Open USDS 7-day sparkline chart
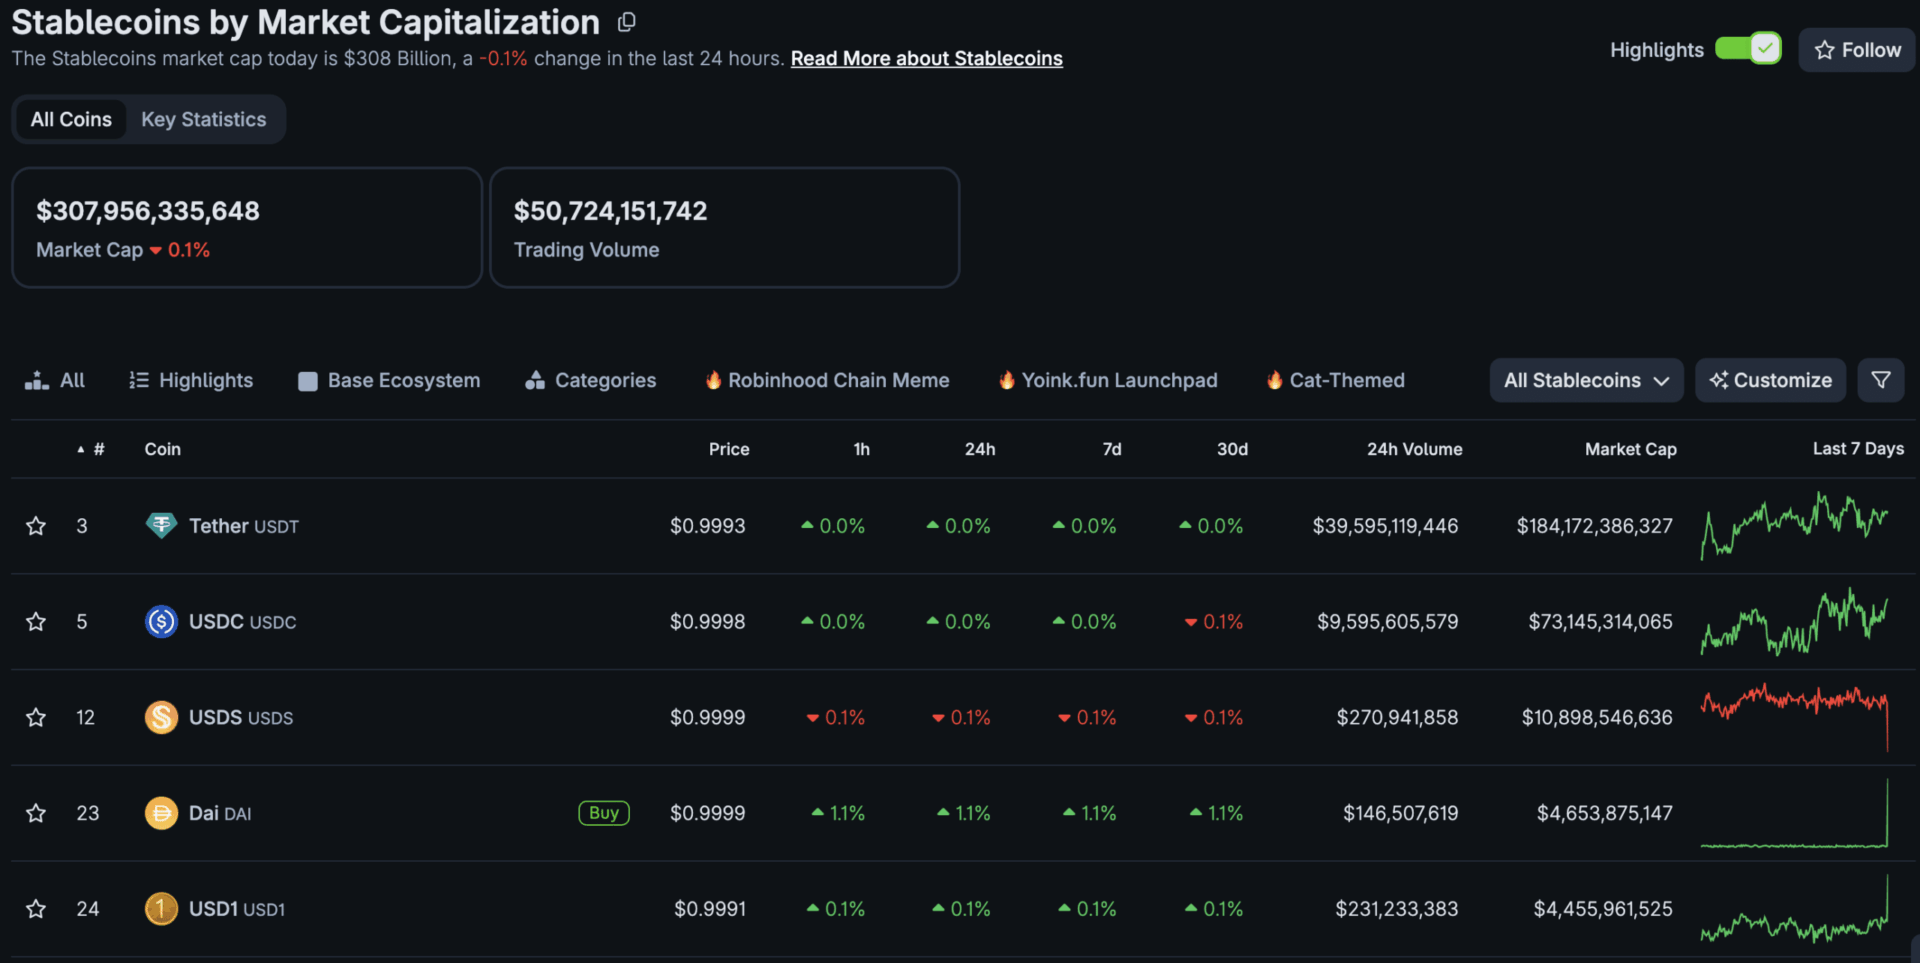This screenshot has width=1920, height=963. pos(1795,718)
